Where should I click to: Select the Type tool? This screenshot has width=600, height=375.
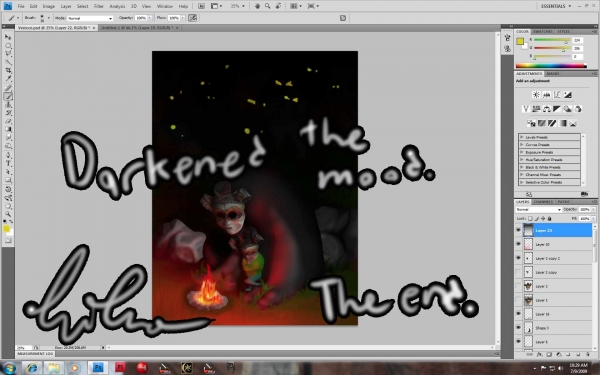click(x=8, y=163)
